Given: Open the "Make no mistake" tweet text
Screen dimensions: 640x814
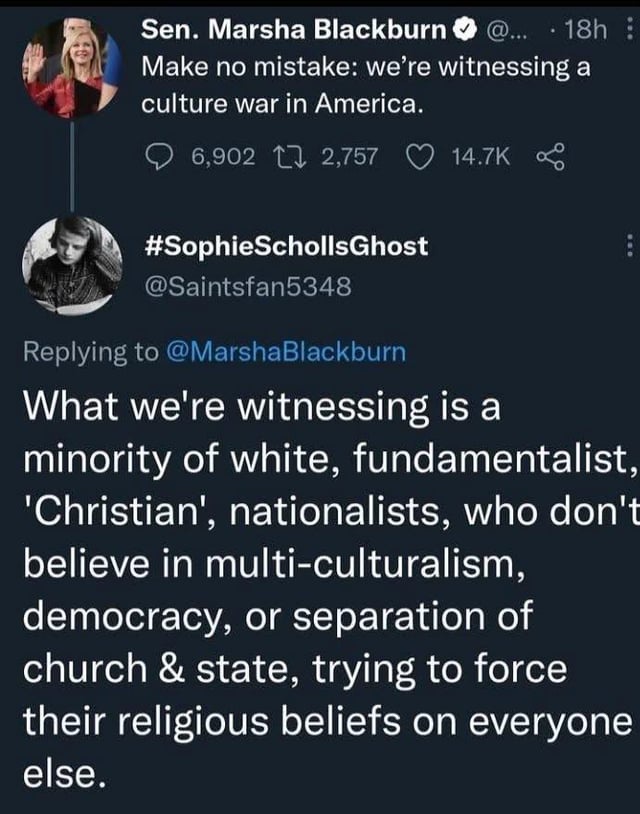Looking at the screenshot, I should point(360,86).
